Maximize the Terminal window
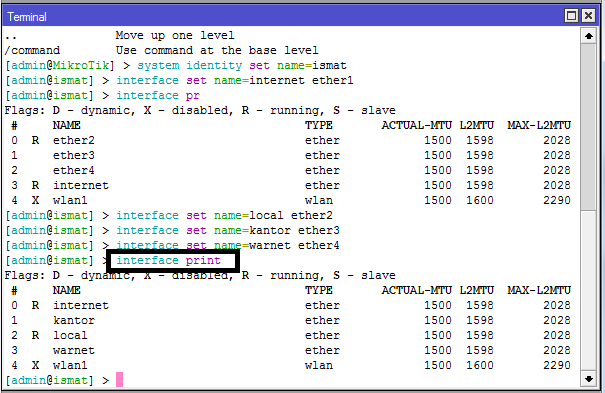This screenshot has width=605, height=393. (x=571, y=16)
